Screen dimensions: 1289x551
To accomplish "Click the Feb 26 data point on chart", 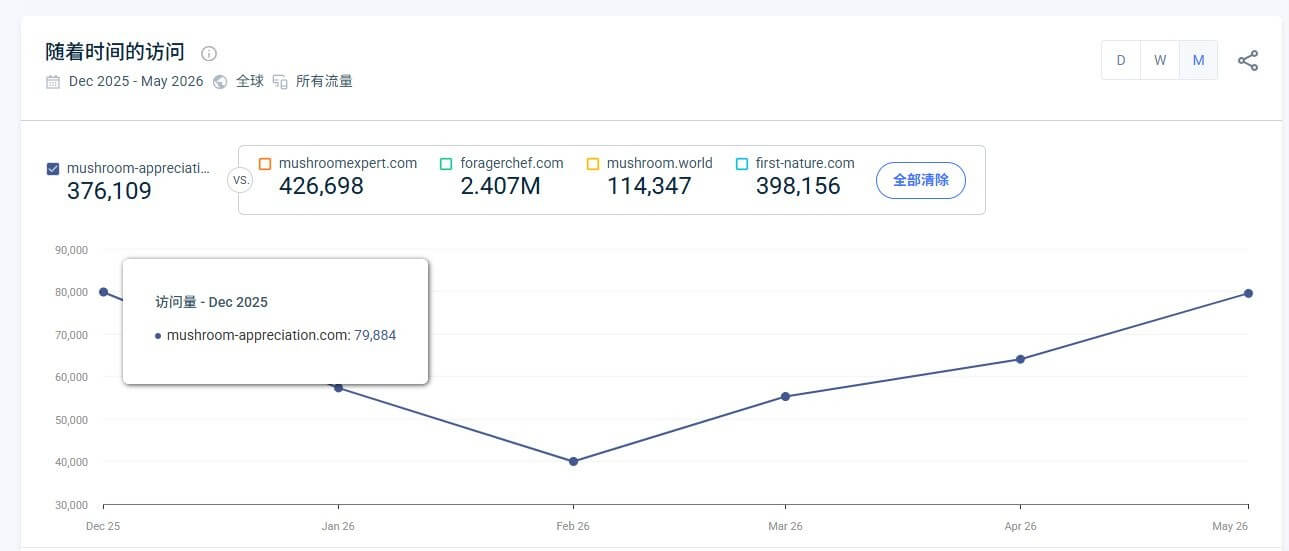I will 573,461.
